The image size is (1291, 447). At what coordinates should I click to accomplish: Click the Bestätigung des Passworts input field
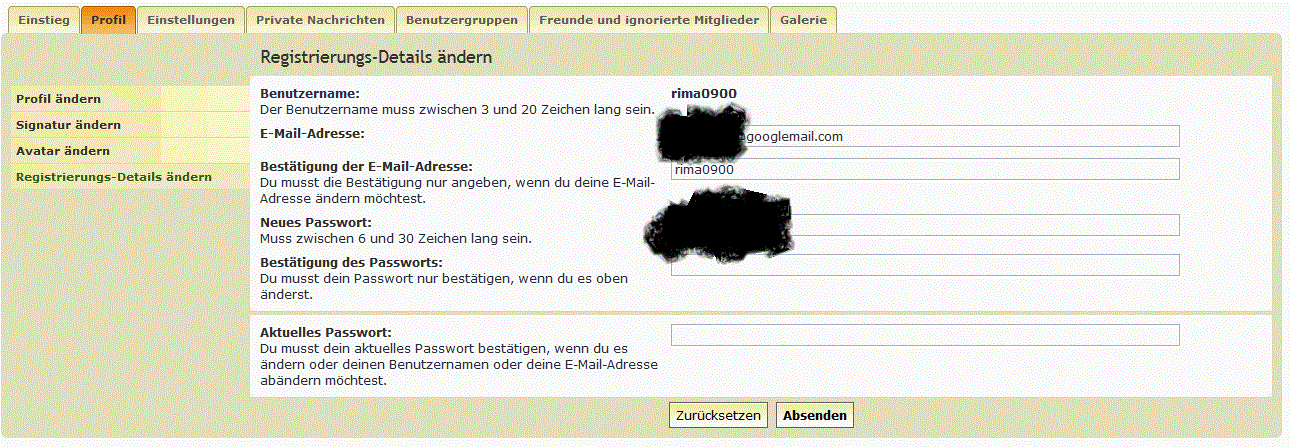[x=925, y=265]
